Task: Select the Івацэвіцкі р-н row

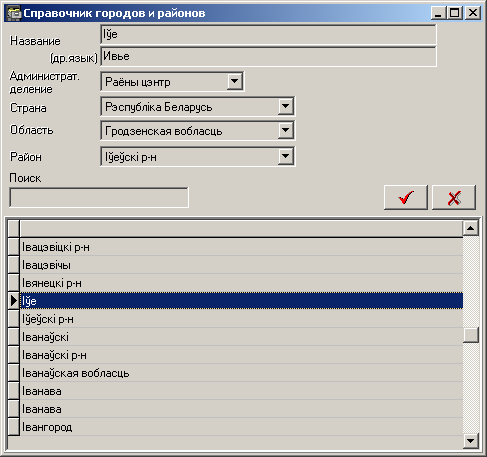Action: [241, 247]
